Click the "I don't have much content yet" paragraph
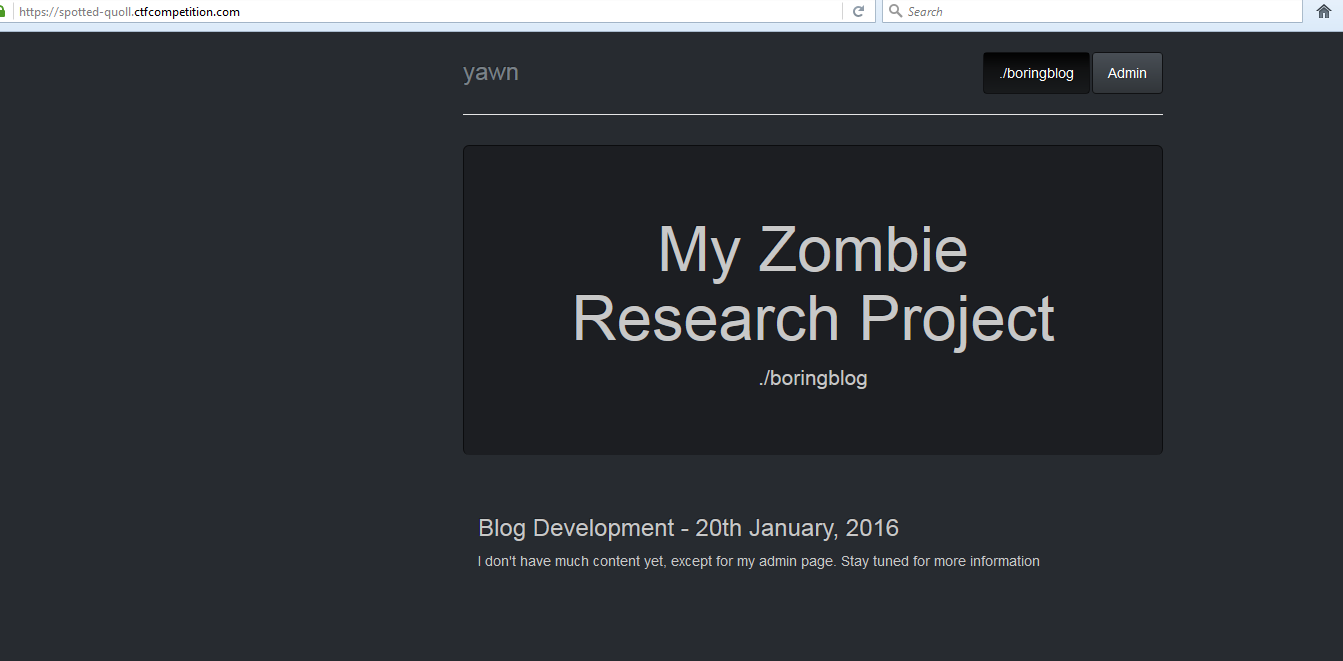Image resolution: width=1343 pixels, height=661 pixels. click(x=759, y=561)
